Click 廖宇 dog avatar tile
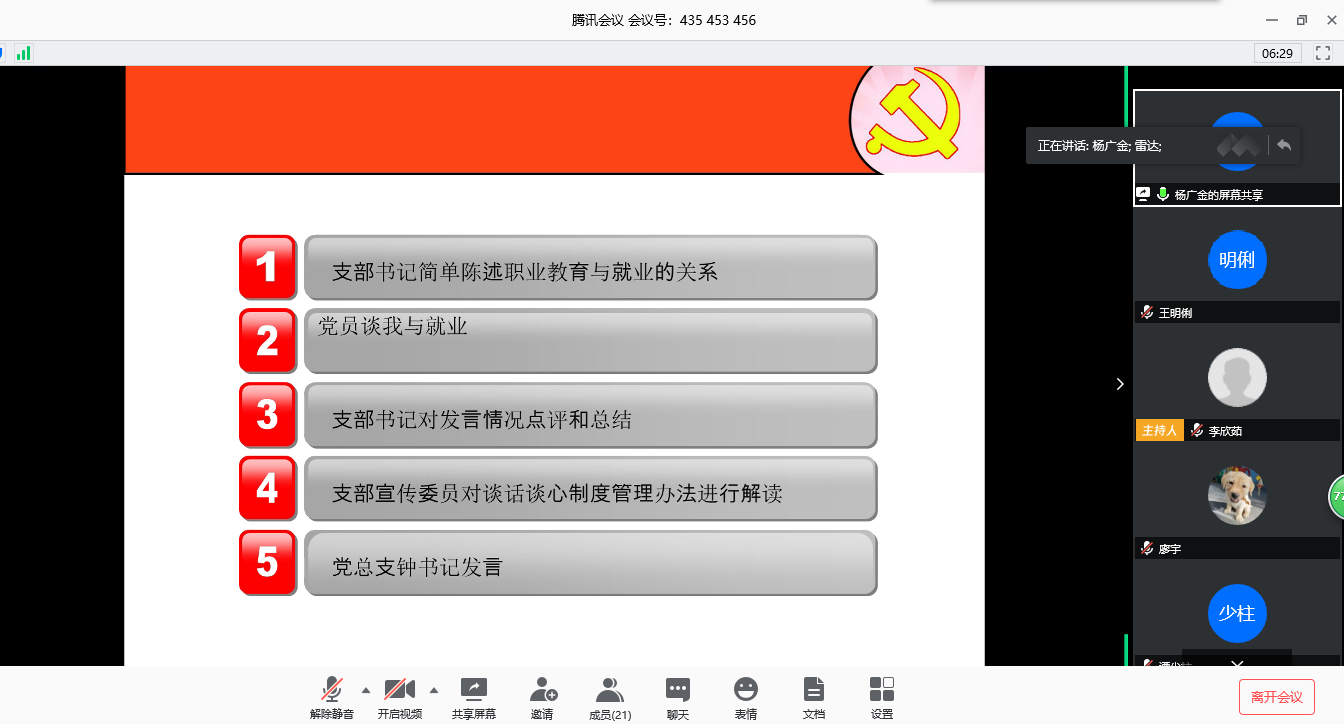The width and height of the screenshot is (1344, 724). [x=1237, y=495]
